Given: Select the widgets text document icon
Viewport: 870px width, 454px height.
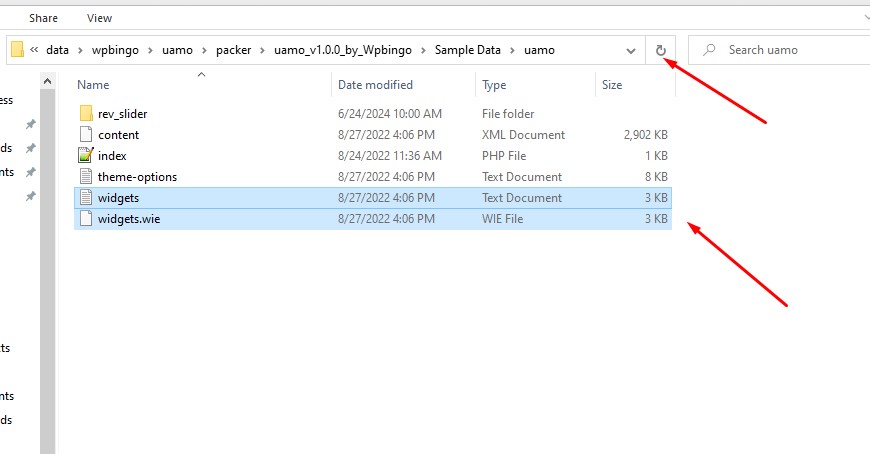Looking at the screenshot, I should [x=86, y=198].
